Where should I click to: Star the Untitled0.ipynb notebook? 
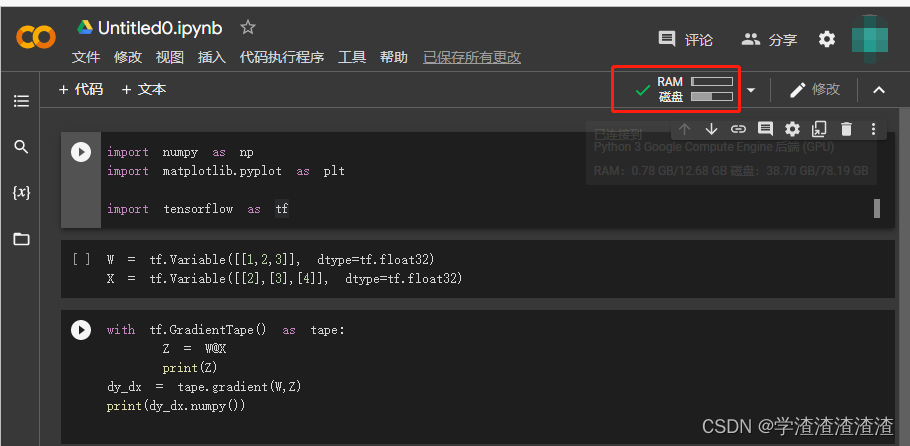[248, 28]
